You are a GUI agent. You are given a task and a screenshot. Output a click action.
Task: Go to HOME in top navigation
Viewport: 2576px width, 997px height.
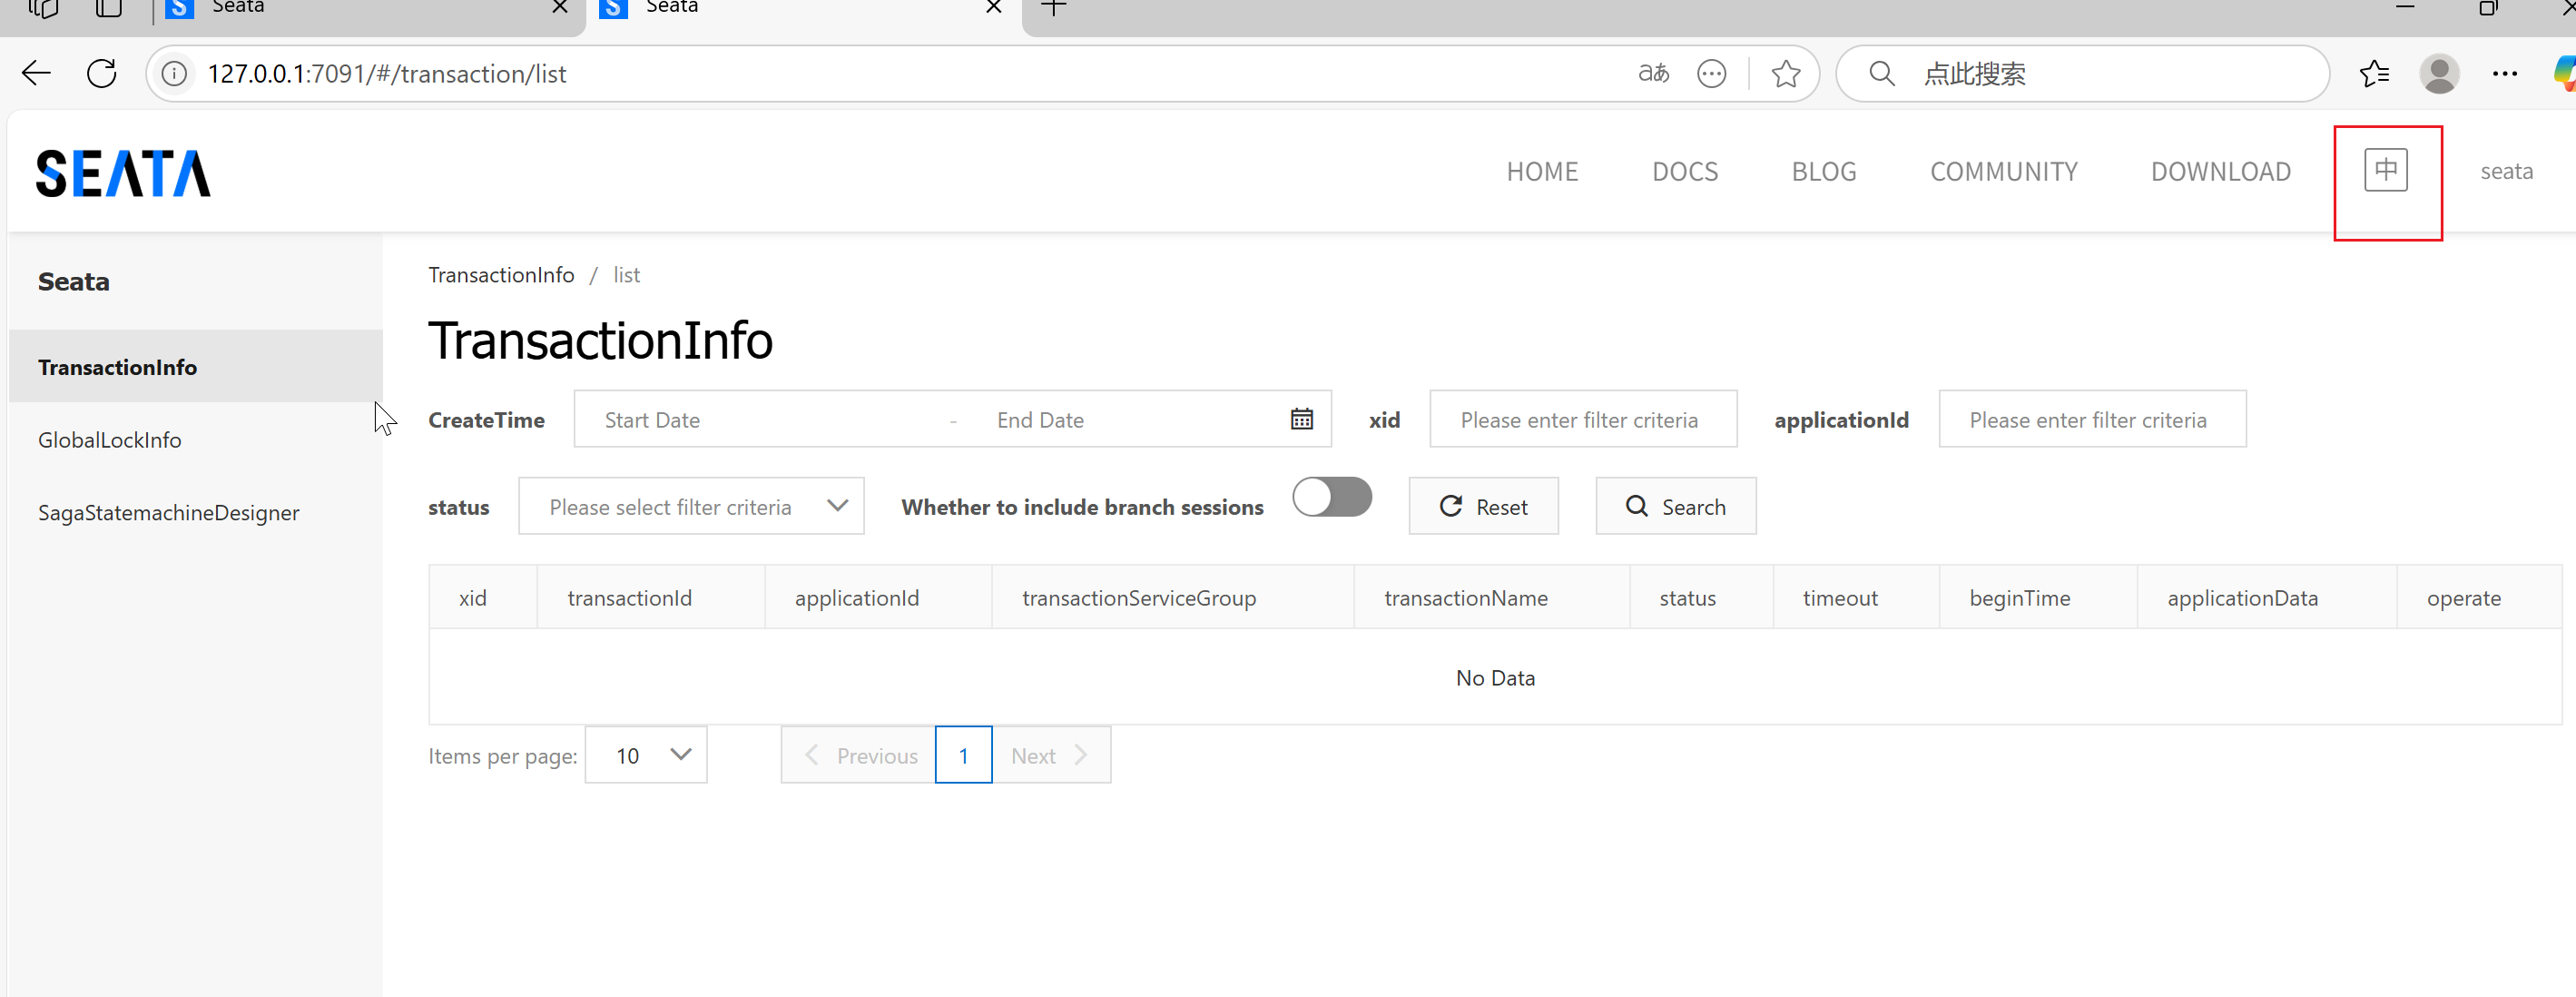[1542, 171]
